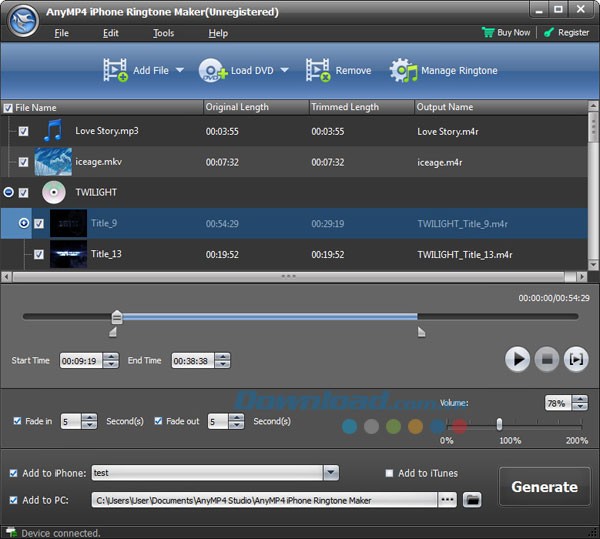This screenshot has height=539, width=600.
Task: Disable the Fade in checkbox
Action: pos(17,421)
